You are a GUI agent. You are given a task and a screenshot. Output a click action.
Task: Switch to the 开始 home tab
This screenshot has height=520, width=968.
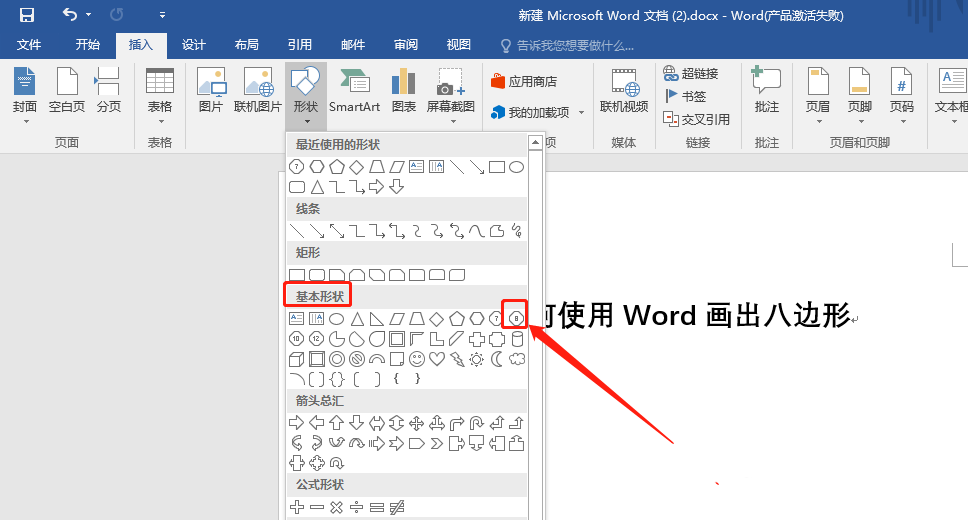(x=88, y=44)
